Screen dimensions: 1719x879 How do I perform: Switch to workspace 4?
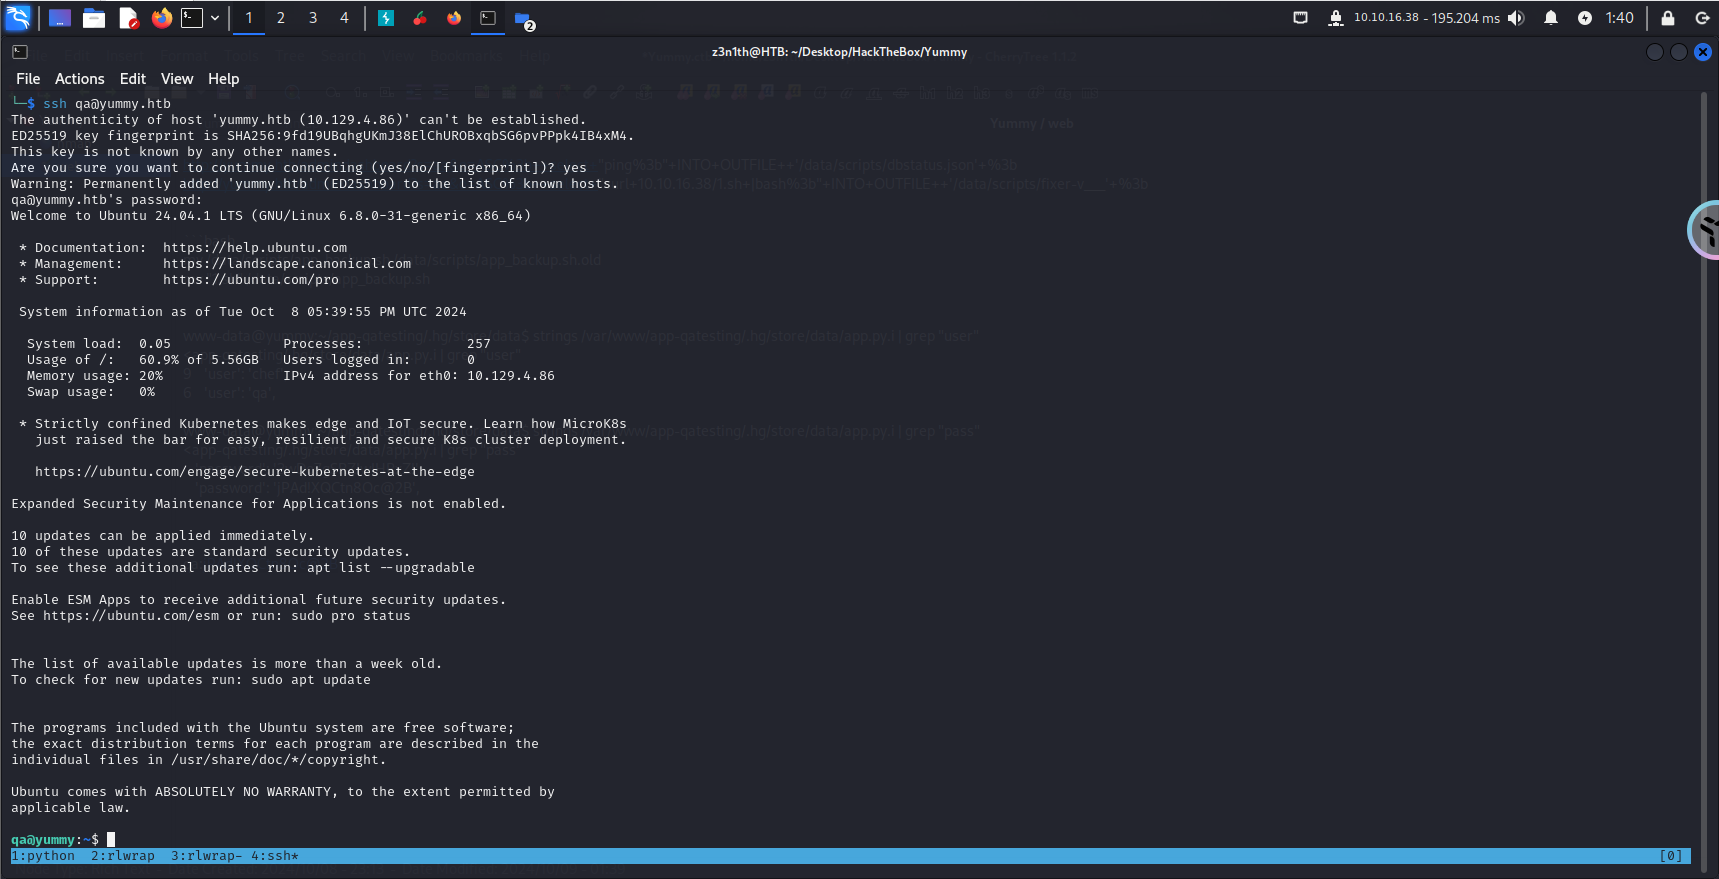(x=344, y=18)
